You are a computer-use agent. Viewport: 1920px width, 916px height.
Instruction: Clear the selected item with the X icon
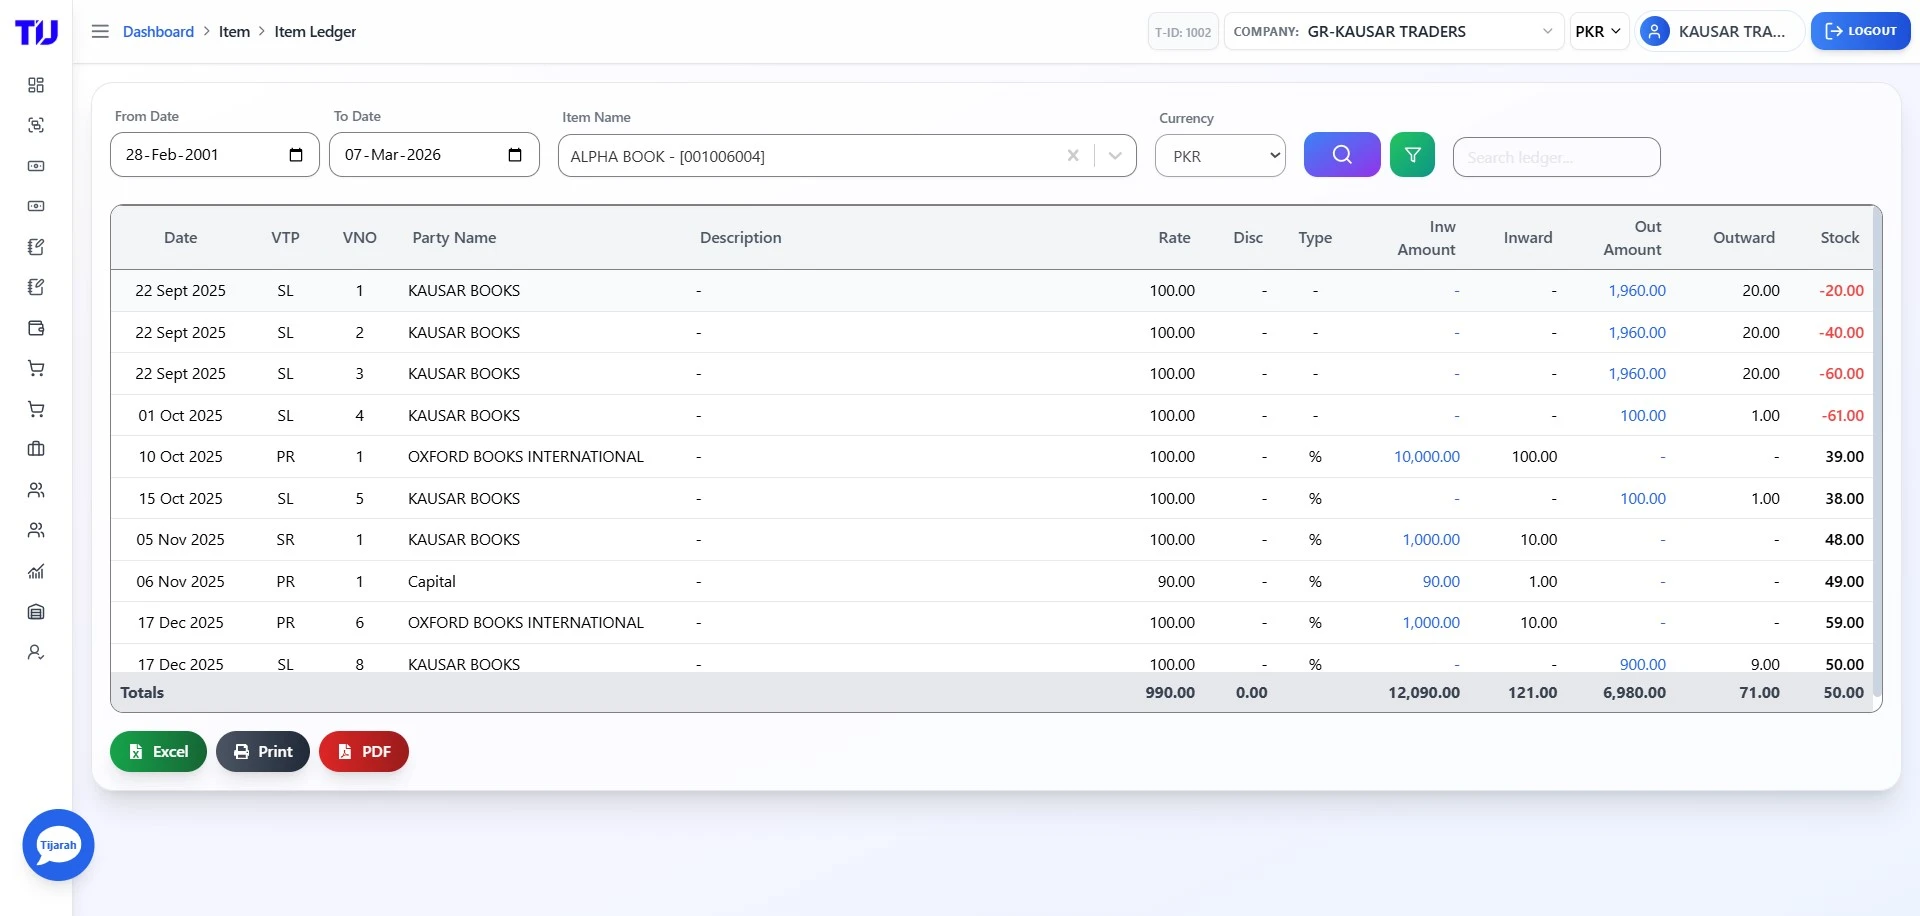pyautogui.click(x=1072, y=156)
